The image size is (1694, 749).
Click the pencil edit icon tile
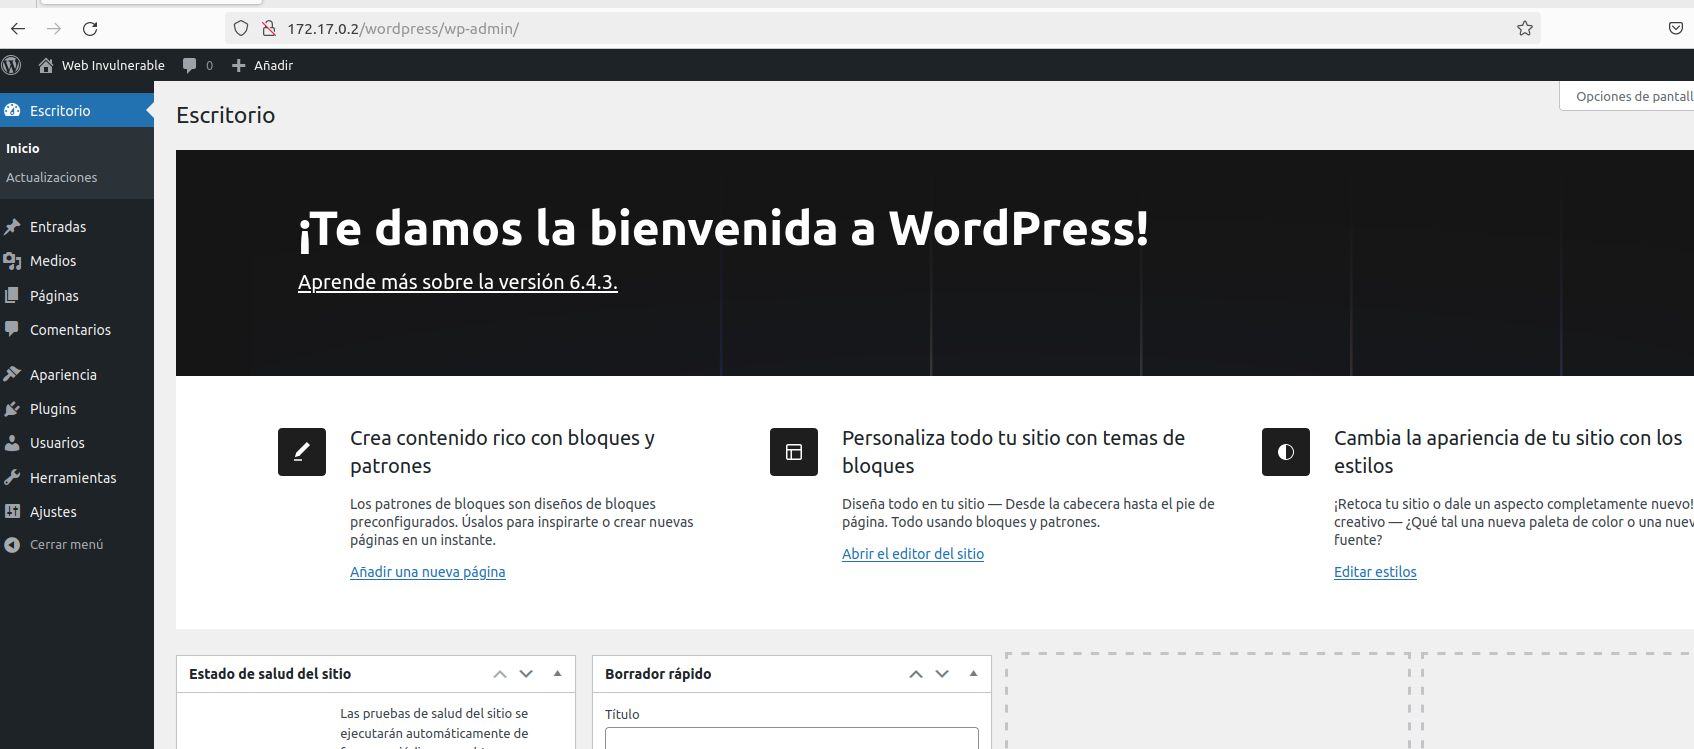(302, 452)
